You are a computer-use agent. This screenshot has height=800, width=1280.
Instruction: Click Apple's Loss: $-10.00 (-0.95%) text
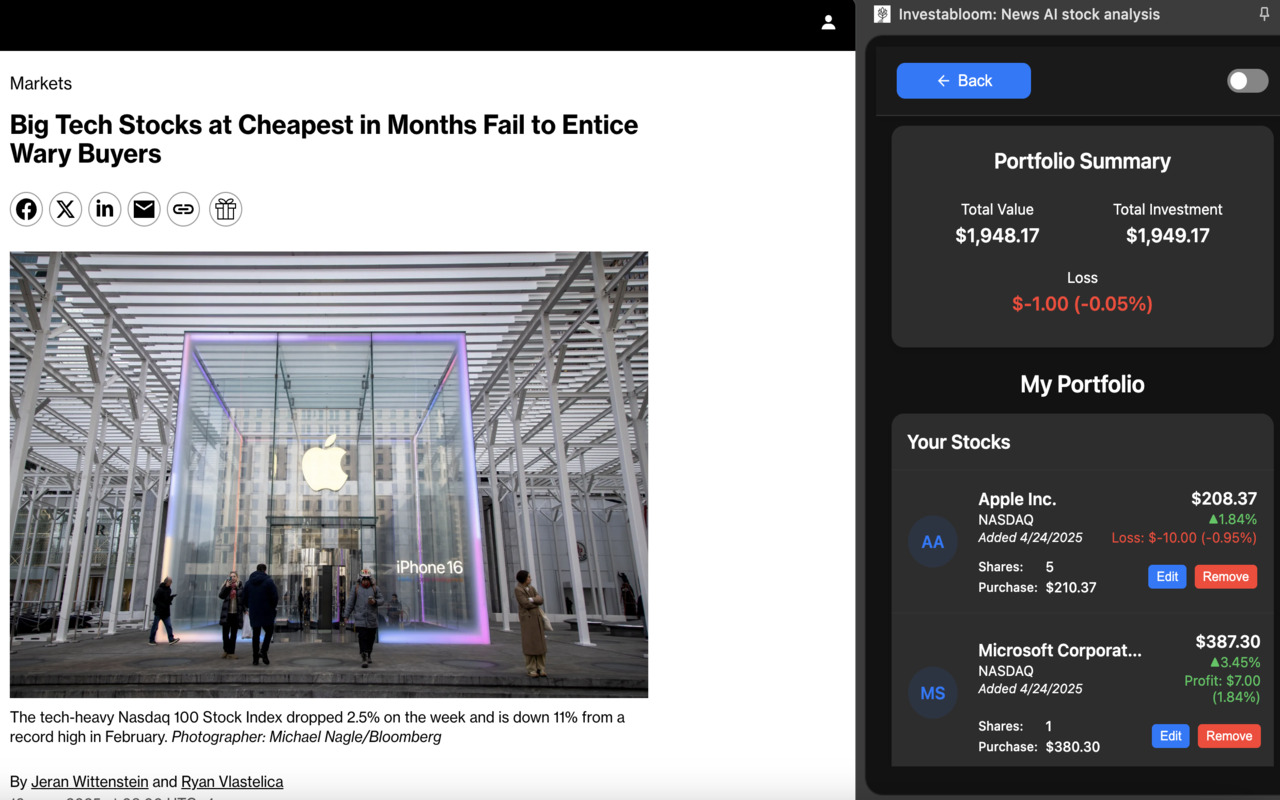pos(1184,538)
